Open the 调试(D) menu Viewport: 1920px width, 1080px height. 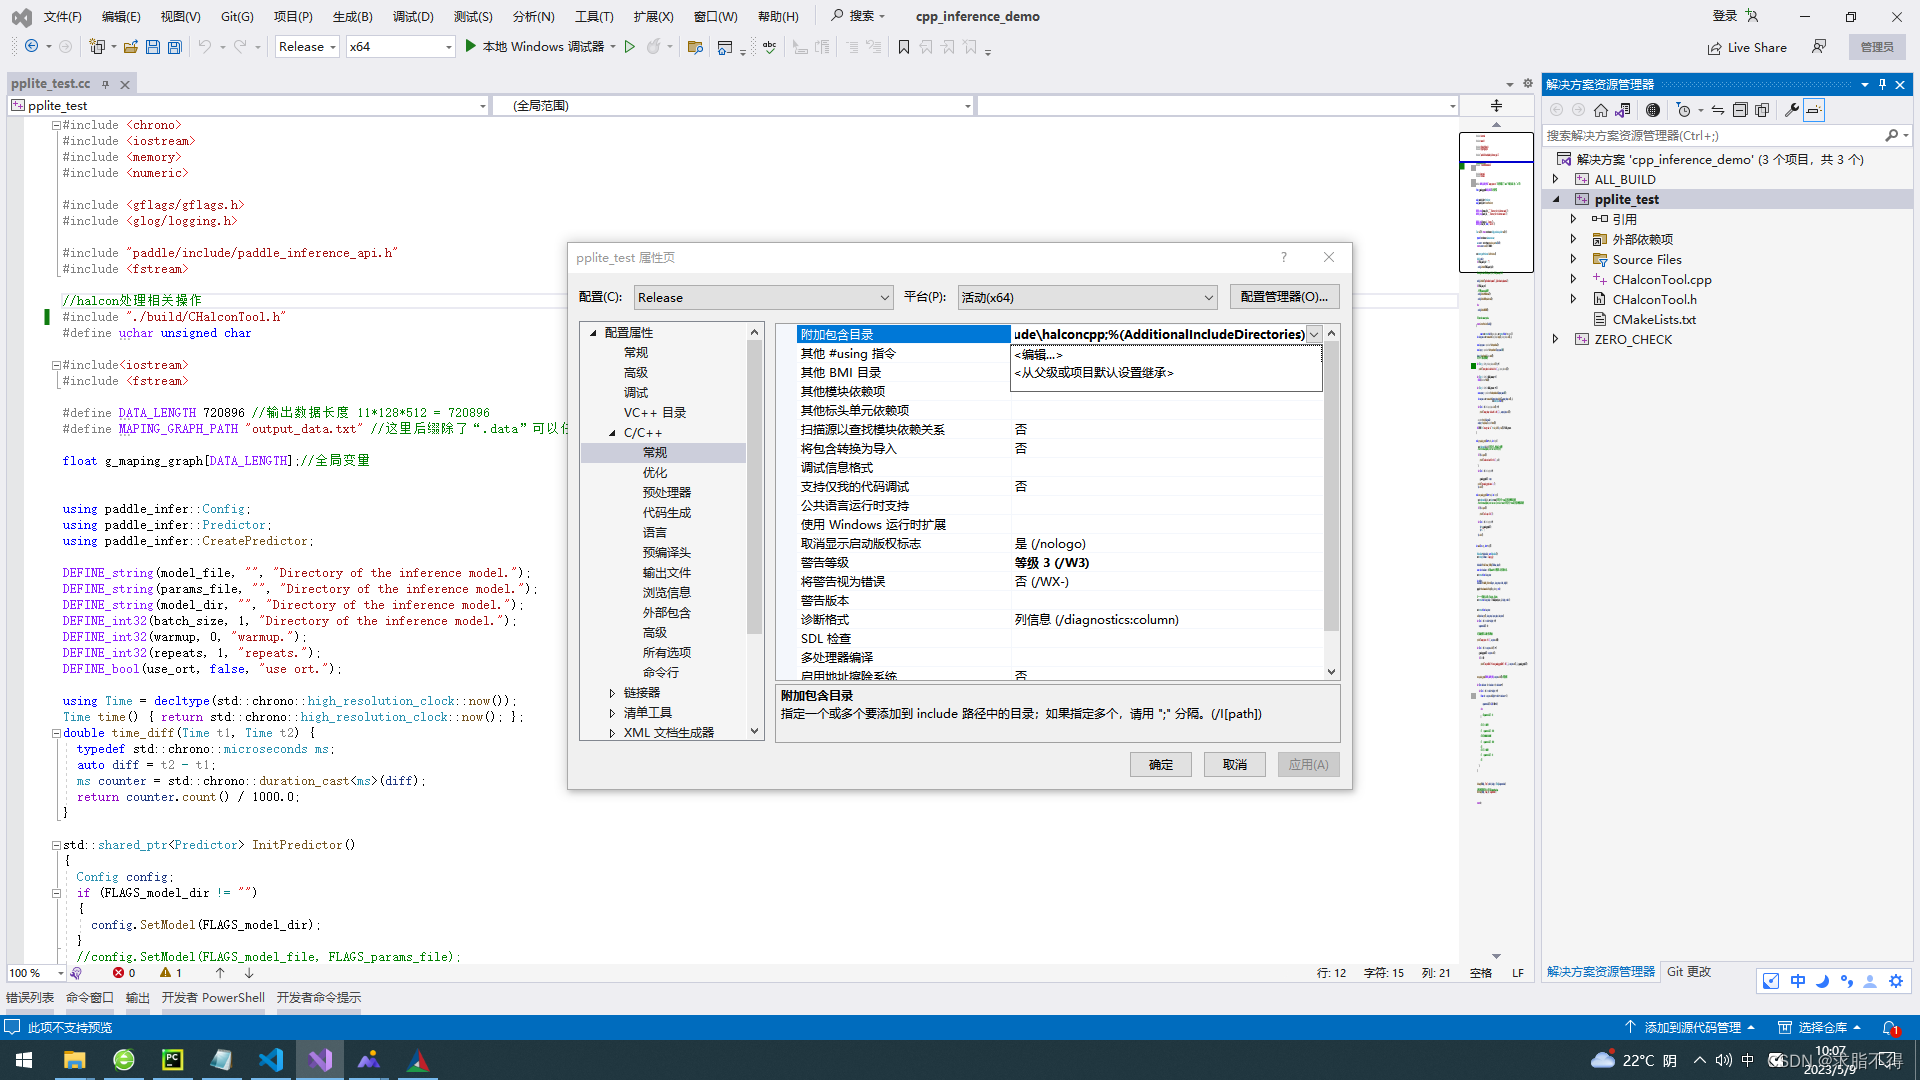point(412,16)
